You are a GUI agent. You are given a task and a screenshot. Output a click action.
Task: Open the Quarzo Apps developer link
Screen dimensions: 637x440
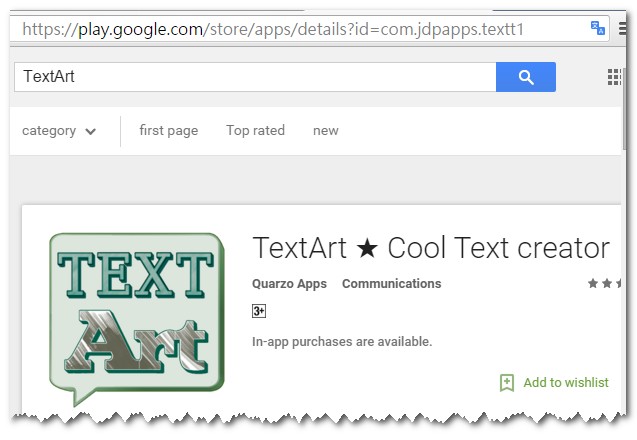[290, 284]
